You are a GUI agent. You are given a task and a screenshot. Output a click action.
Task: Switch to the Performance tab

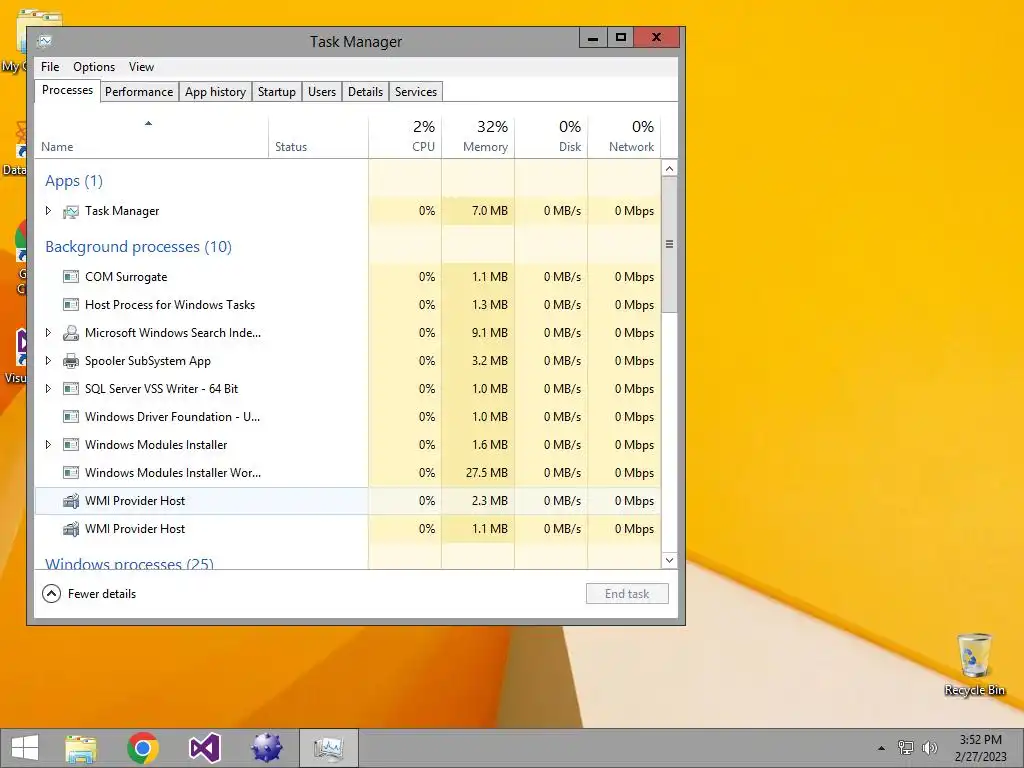coord(139,92)
